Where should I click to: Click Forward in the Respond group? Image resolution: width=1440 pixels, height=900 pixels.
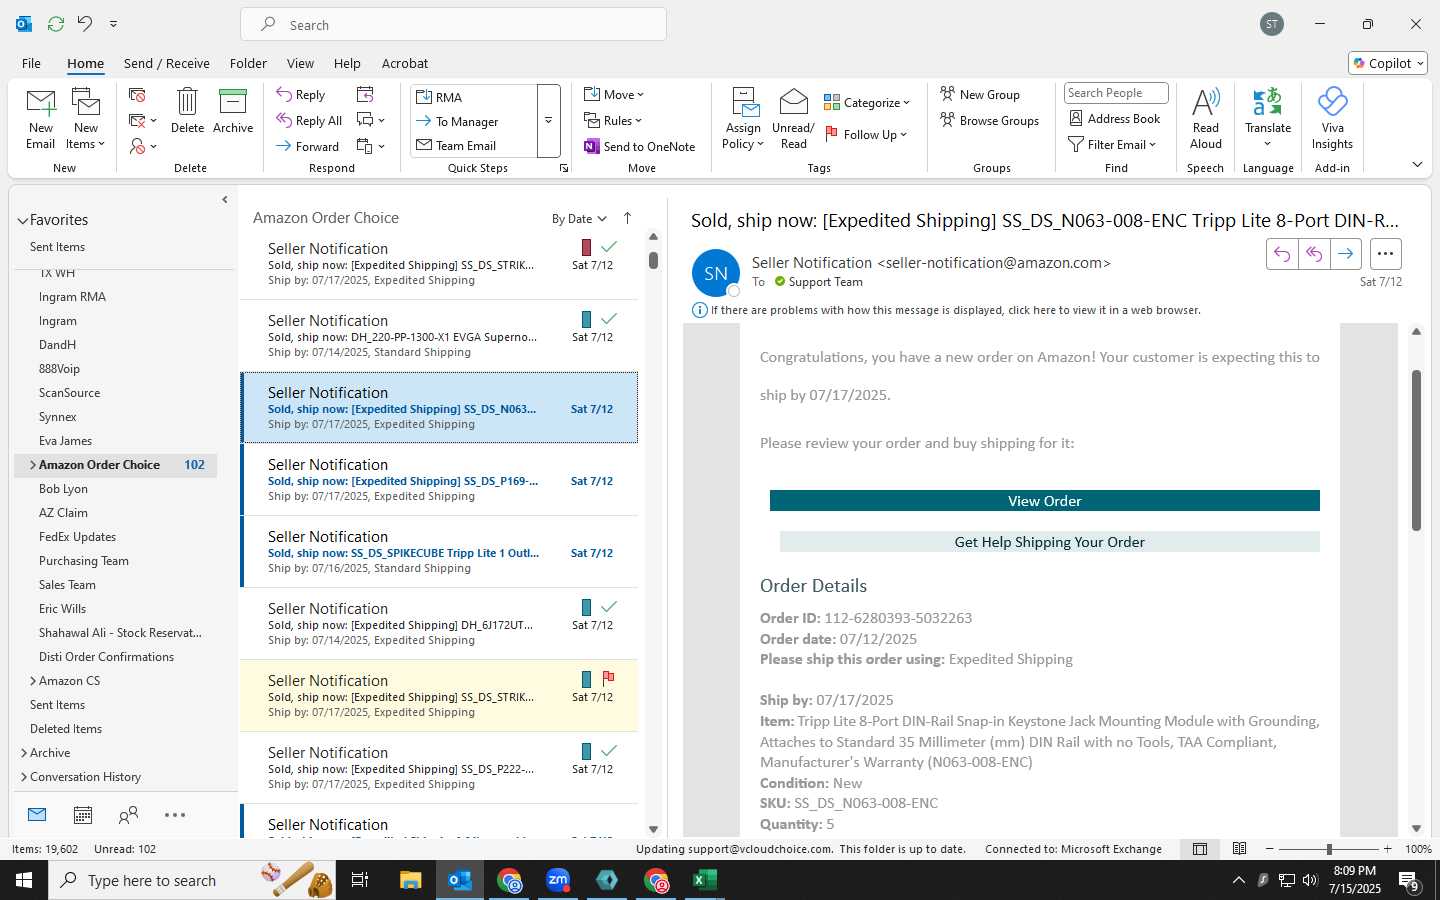pyautogui.click(x=308, y=146)
